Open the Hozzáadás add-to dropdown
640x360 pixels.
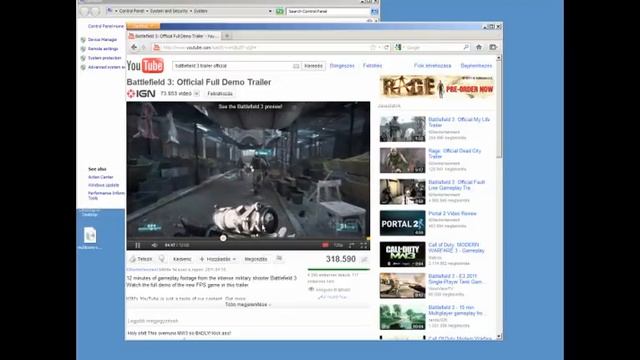click(218, 259)
